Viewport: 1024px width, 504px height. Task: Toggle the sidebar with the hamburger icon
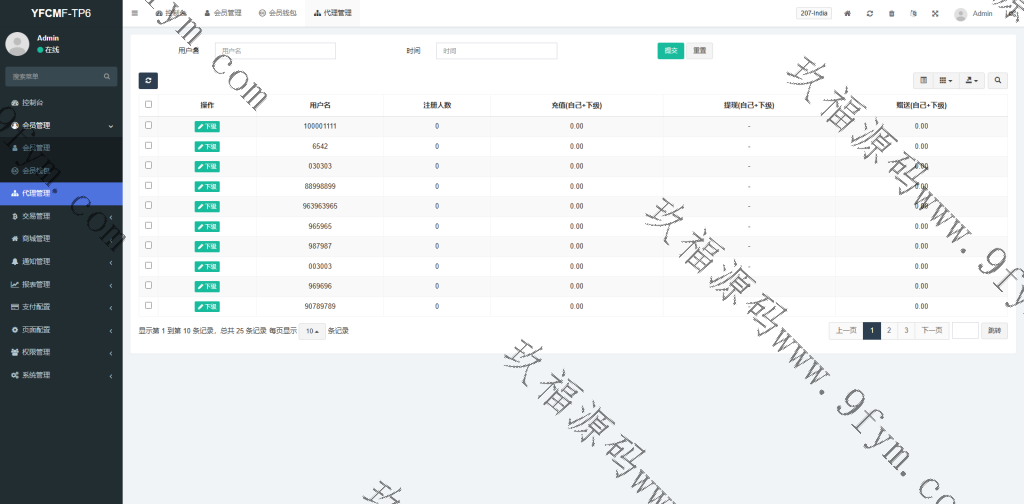coord(135,13)
